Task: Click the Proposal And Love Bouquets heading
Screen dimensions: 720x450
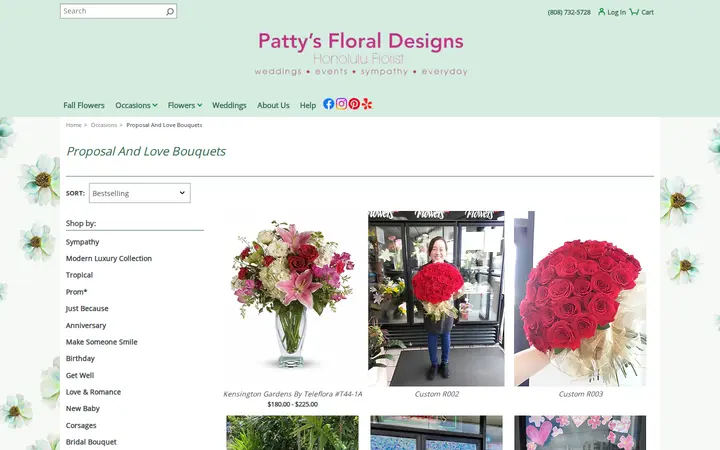Action: (x=146, y=152)
